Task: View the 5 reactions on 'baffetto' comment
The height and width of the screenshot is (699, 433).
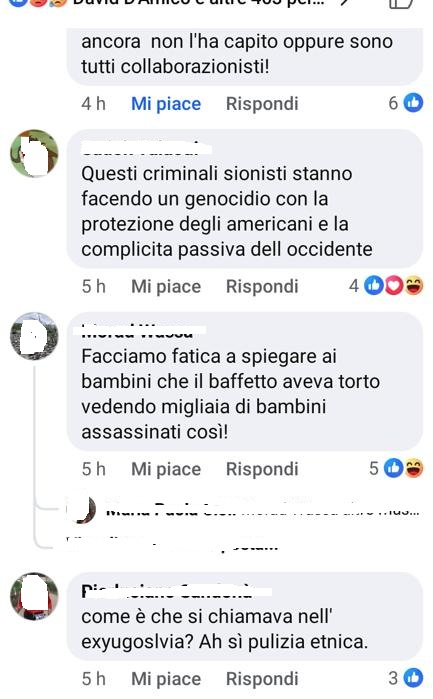Action: point(396,468)
